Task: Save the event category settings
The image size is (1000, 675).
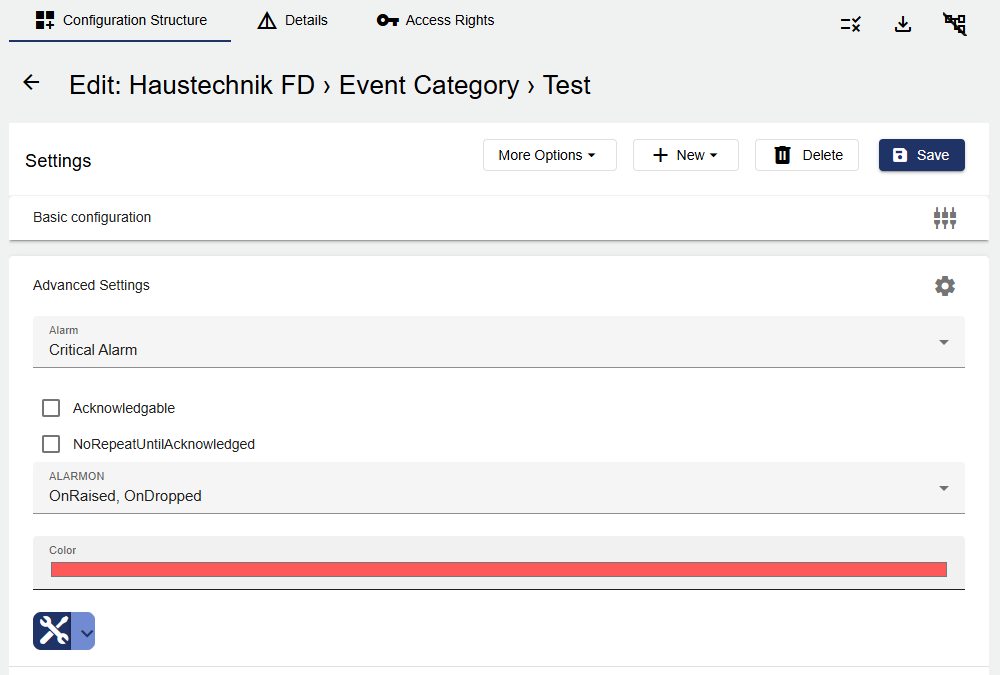Action: pyautogui.click(x=921, y=155)
